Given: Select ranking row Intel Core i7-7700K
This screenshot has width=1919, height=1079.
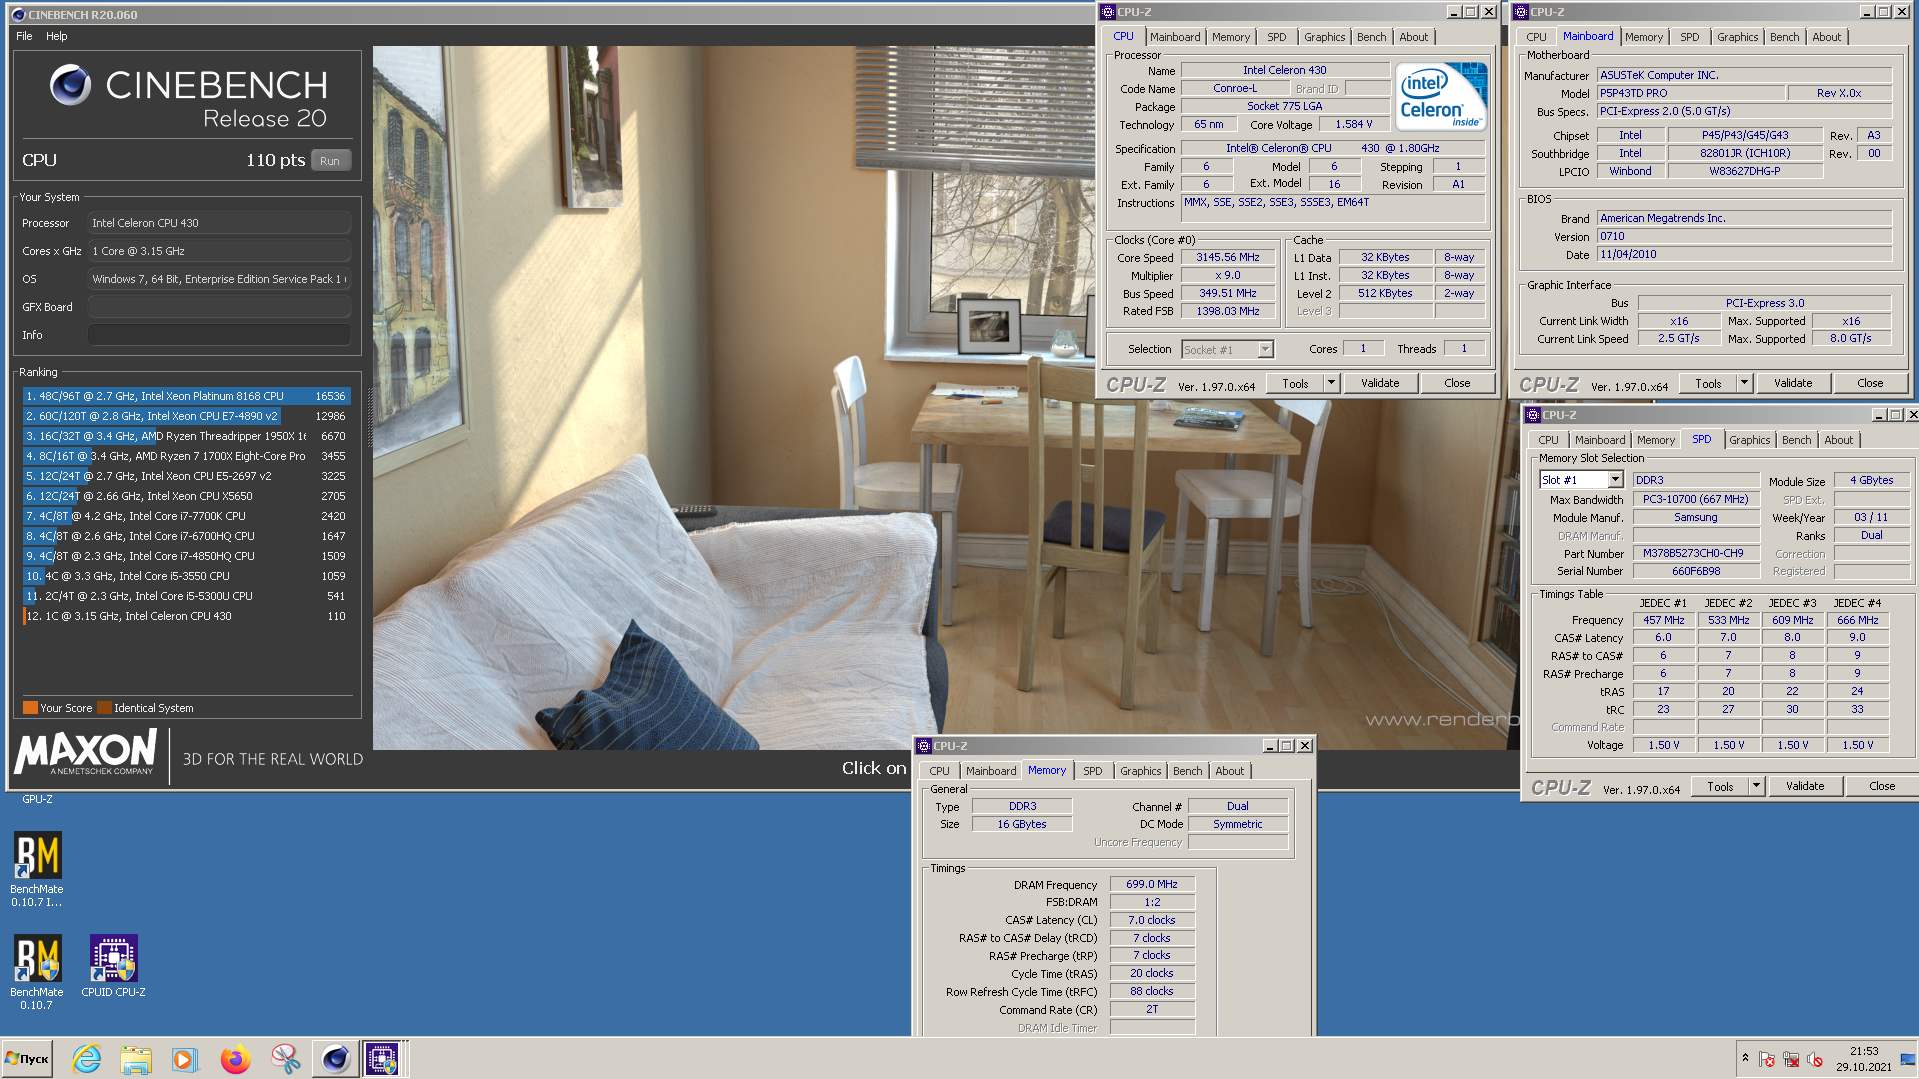Looking at the screenshot, I should tap(186, 516).
